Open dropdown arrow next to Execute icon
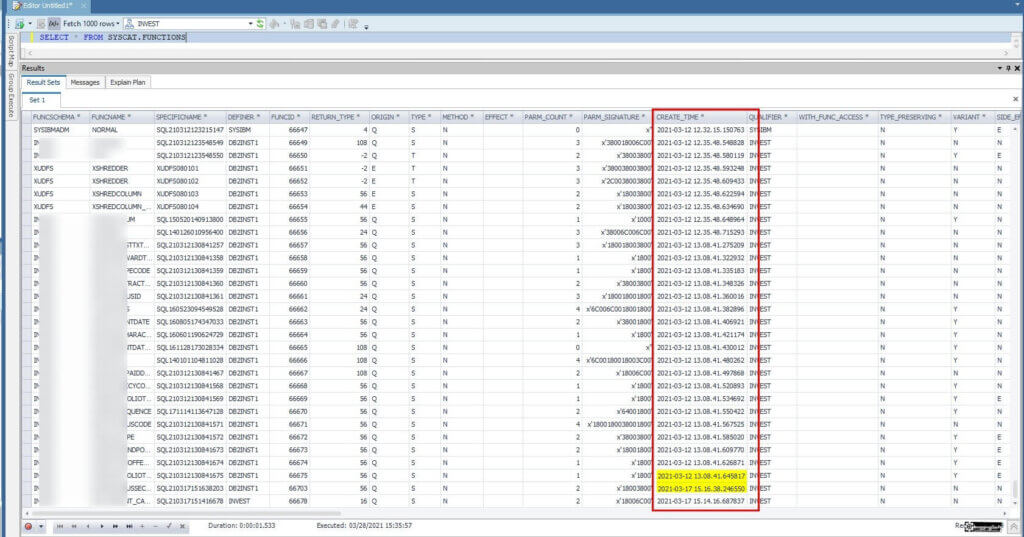 [30, 24]
